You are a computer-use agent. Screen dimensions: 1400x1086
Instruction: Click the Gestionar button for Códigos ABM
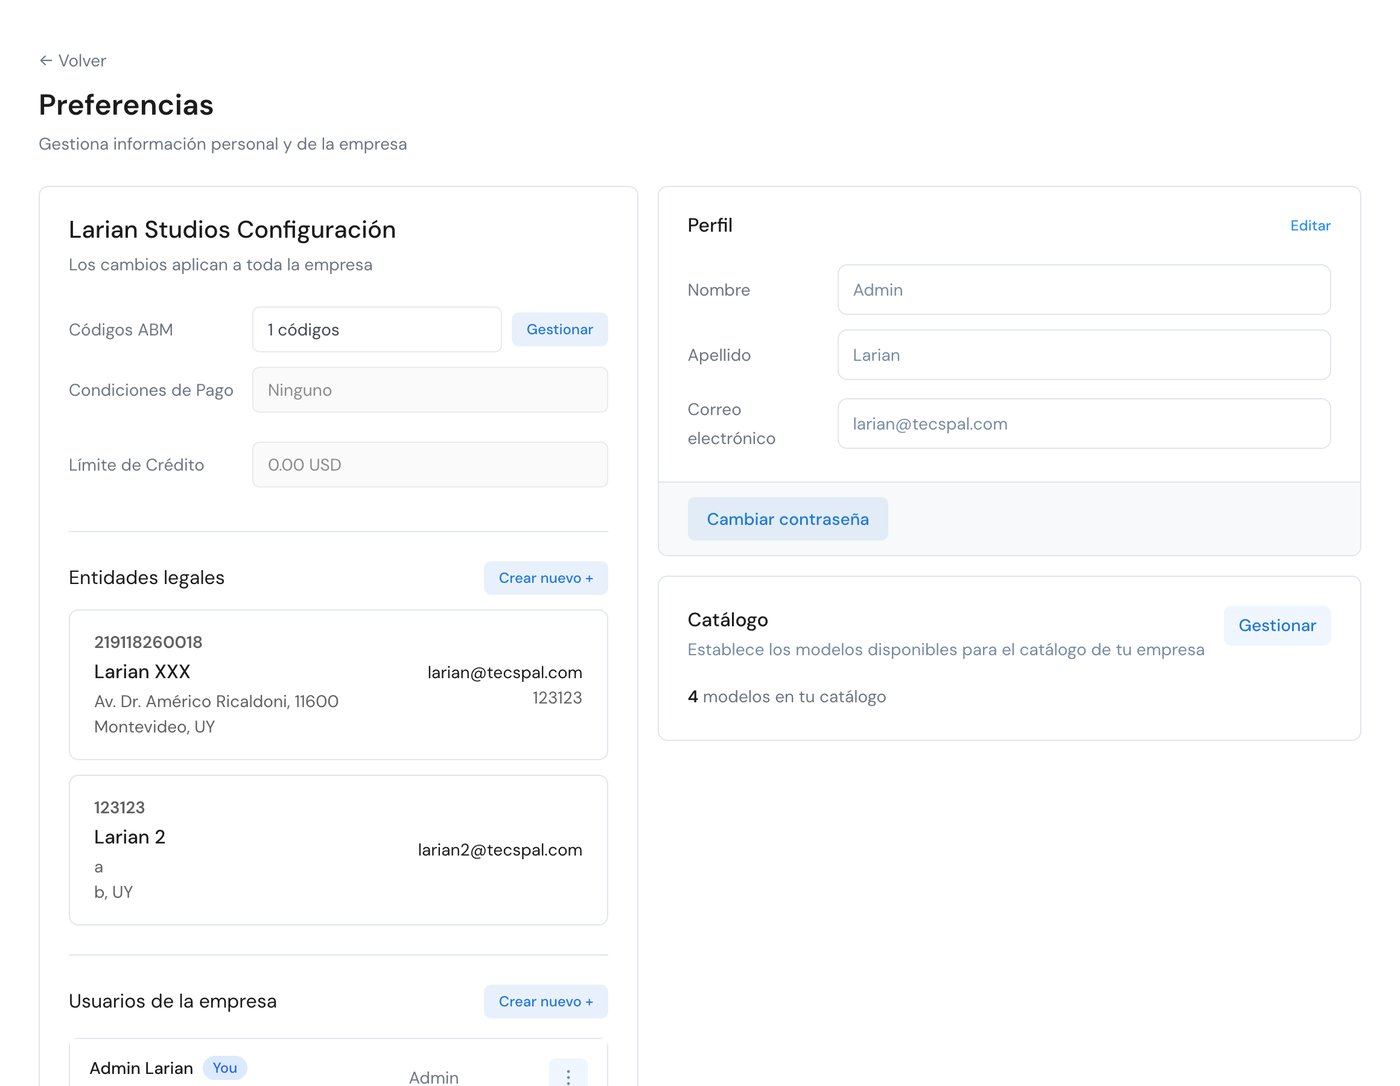point(559,330)
